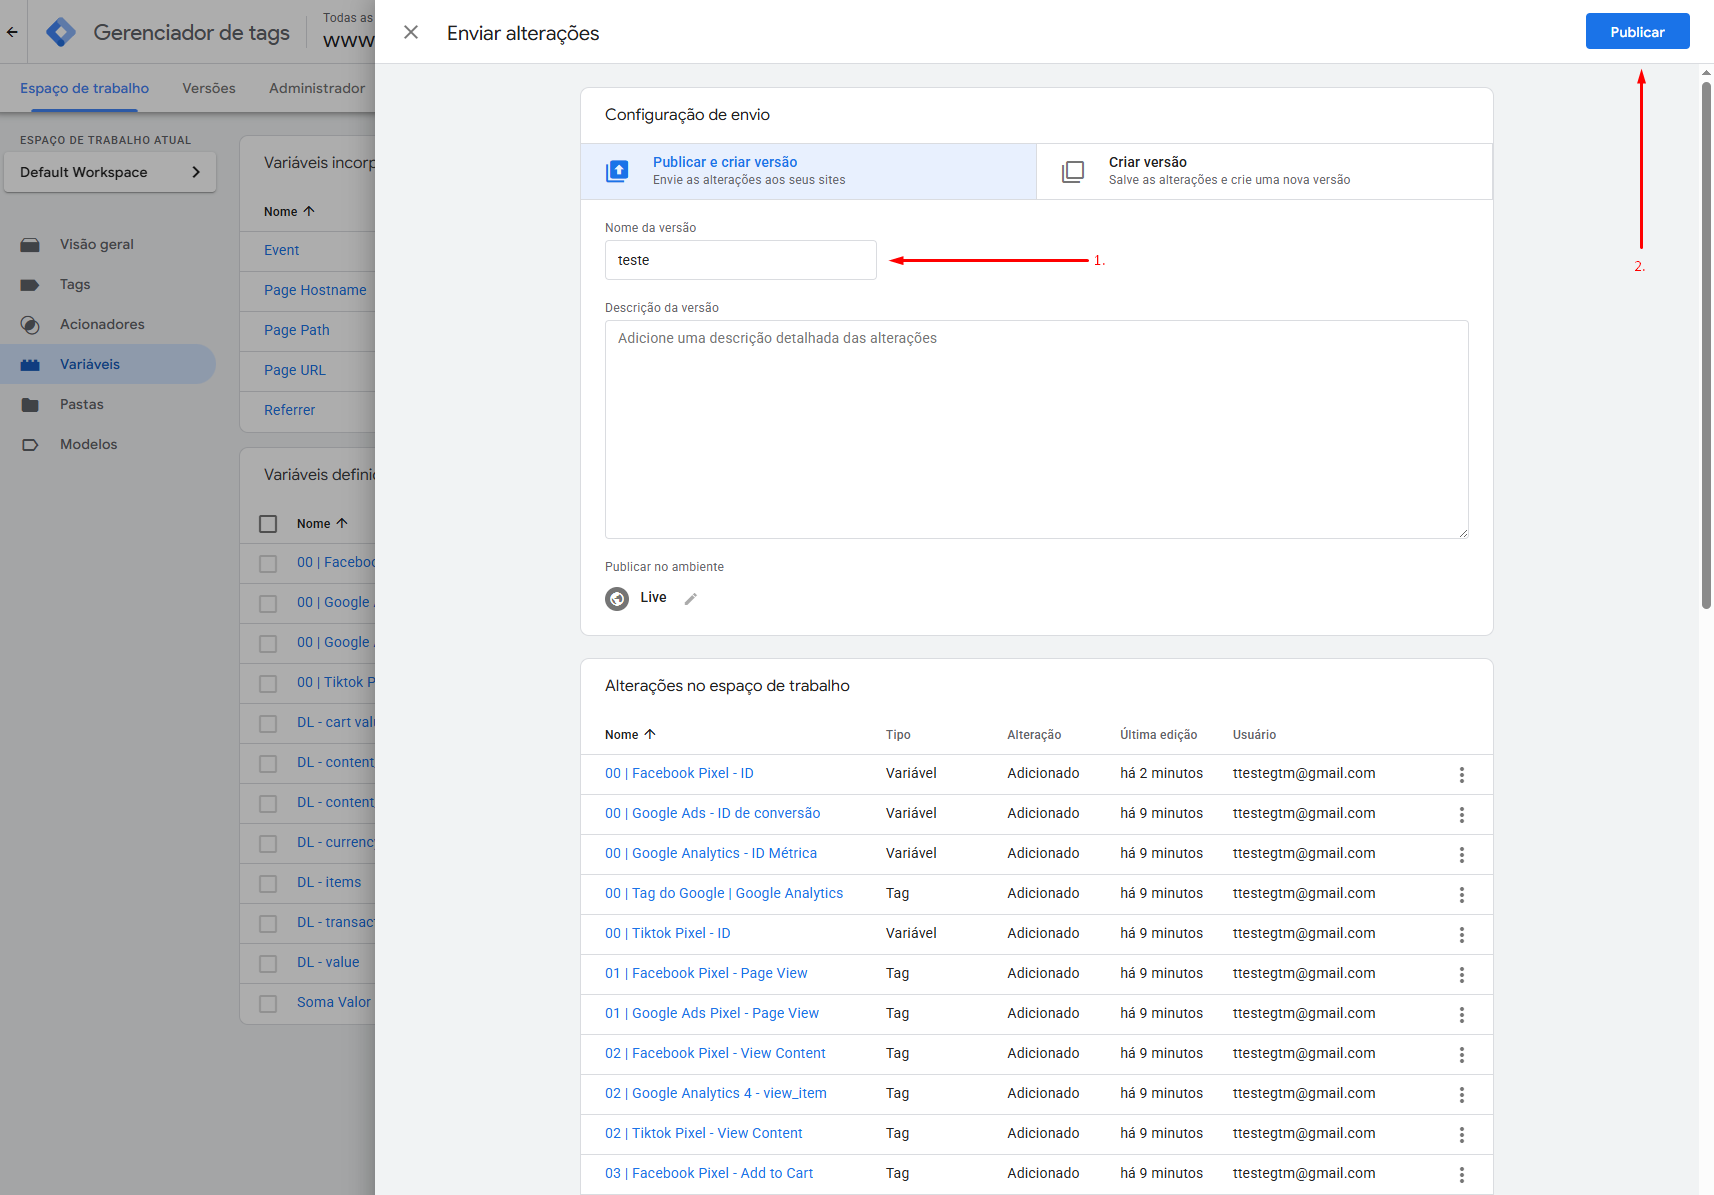The image size is (1714, 1195).
Task: Switch to the Versões tab
Action: pos(209,88)
